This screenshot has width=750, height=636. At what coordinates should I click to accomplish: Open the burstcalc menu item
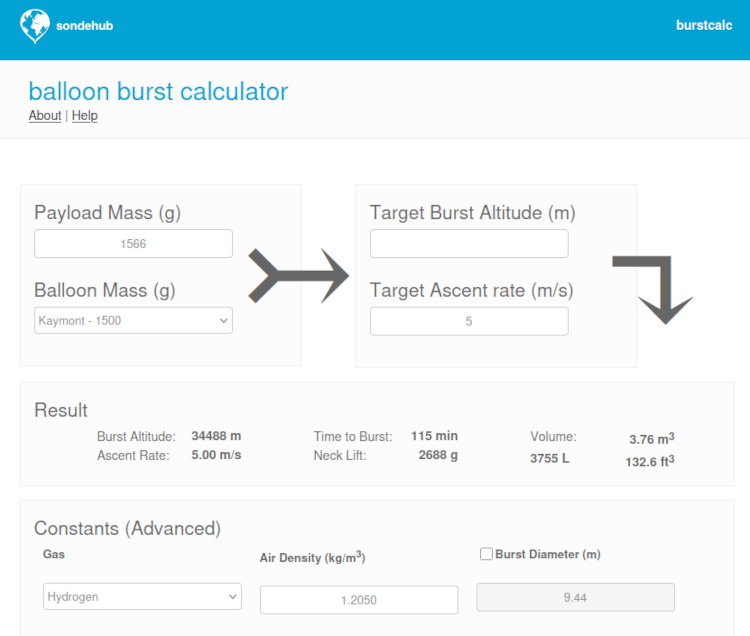[704, 25]
